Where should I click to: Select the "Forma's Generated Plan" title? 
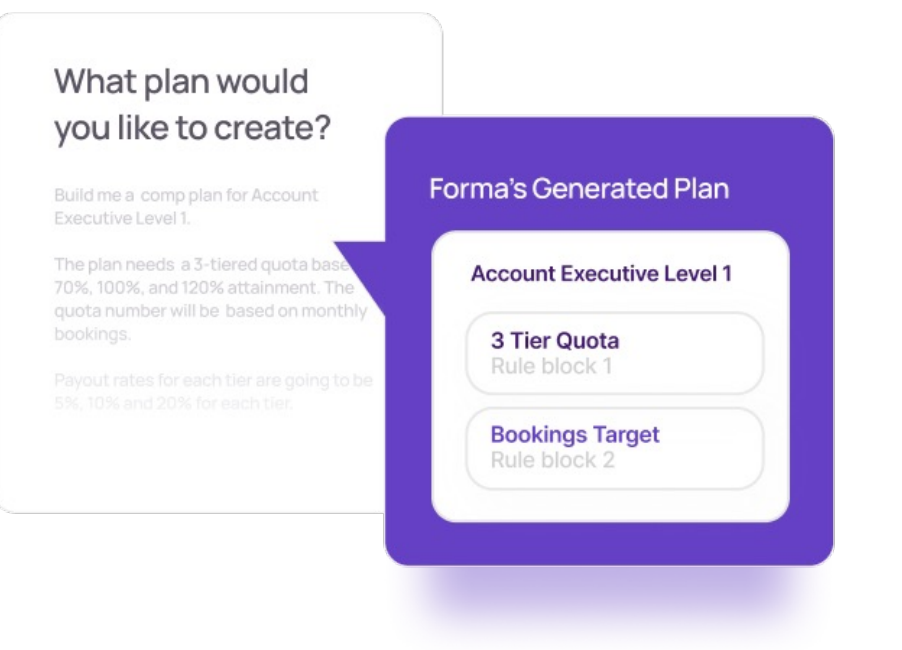tap(579, 188)
